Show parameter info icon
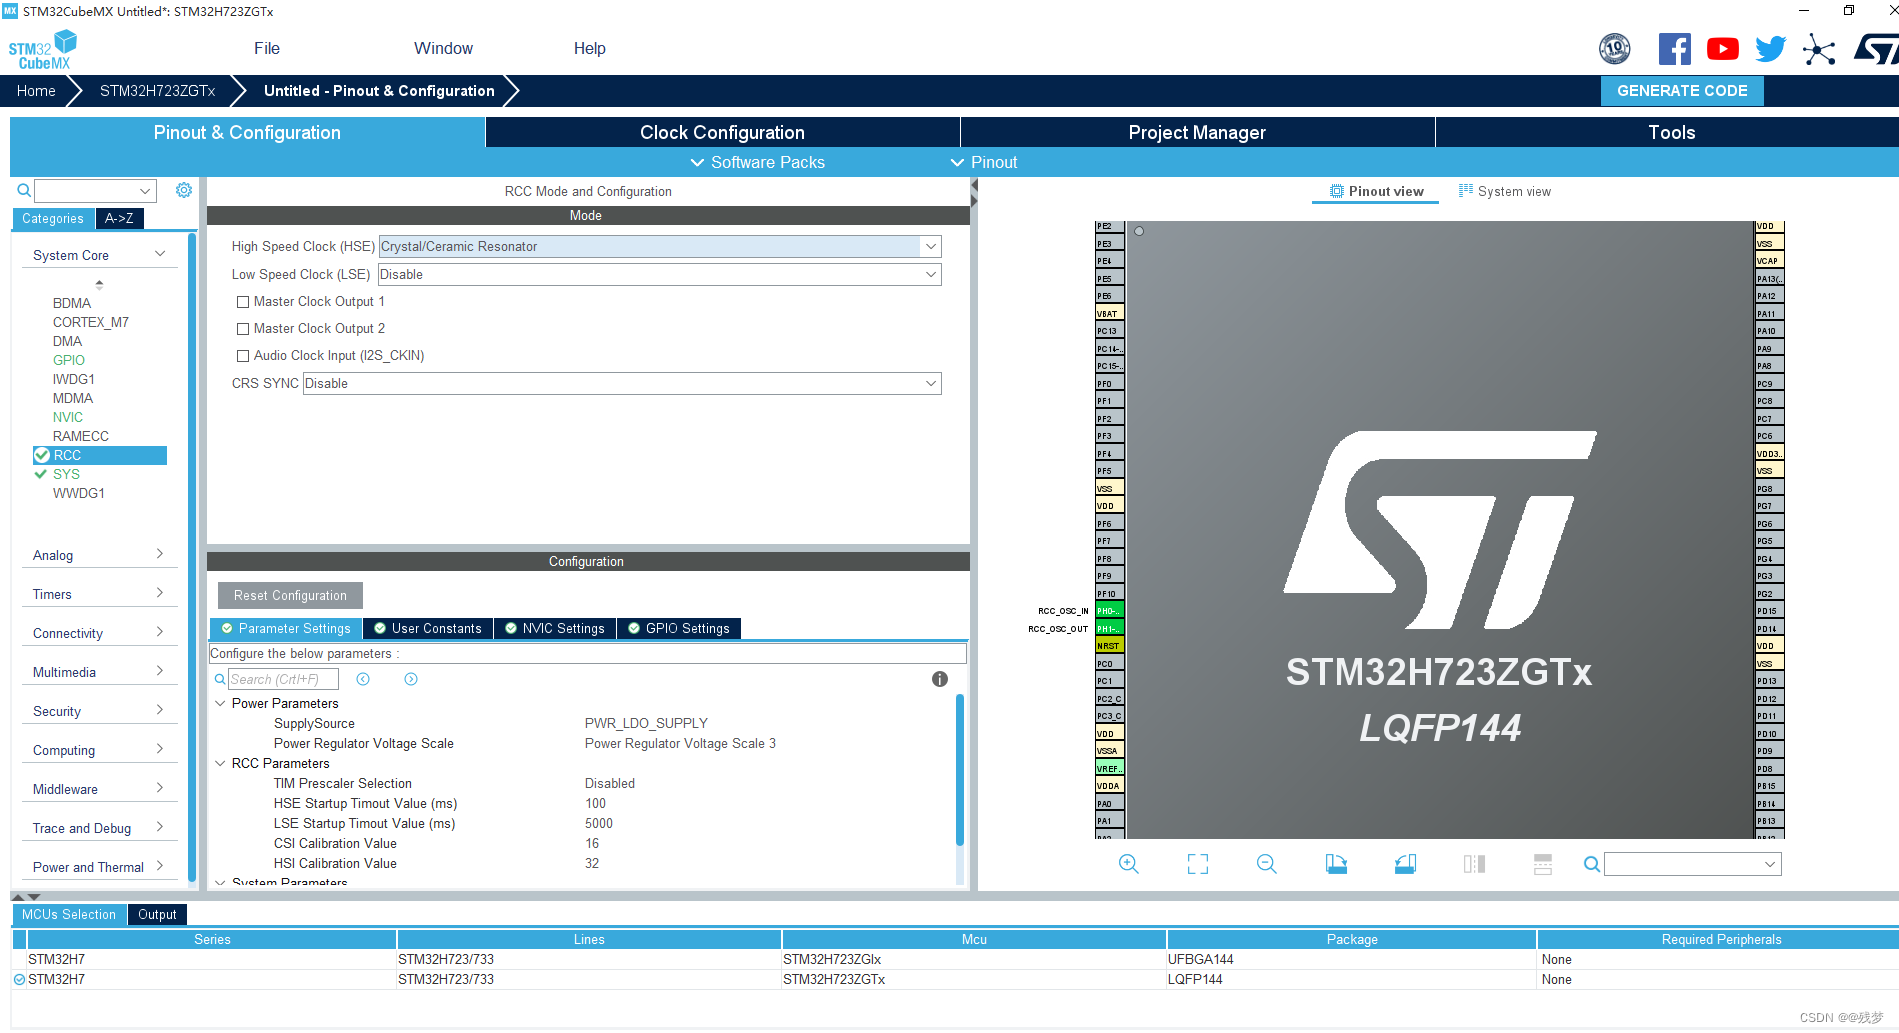 pyautogui.click(x=940, y=679)
